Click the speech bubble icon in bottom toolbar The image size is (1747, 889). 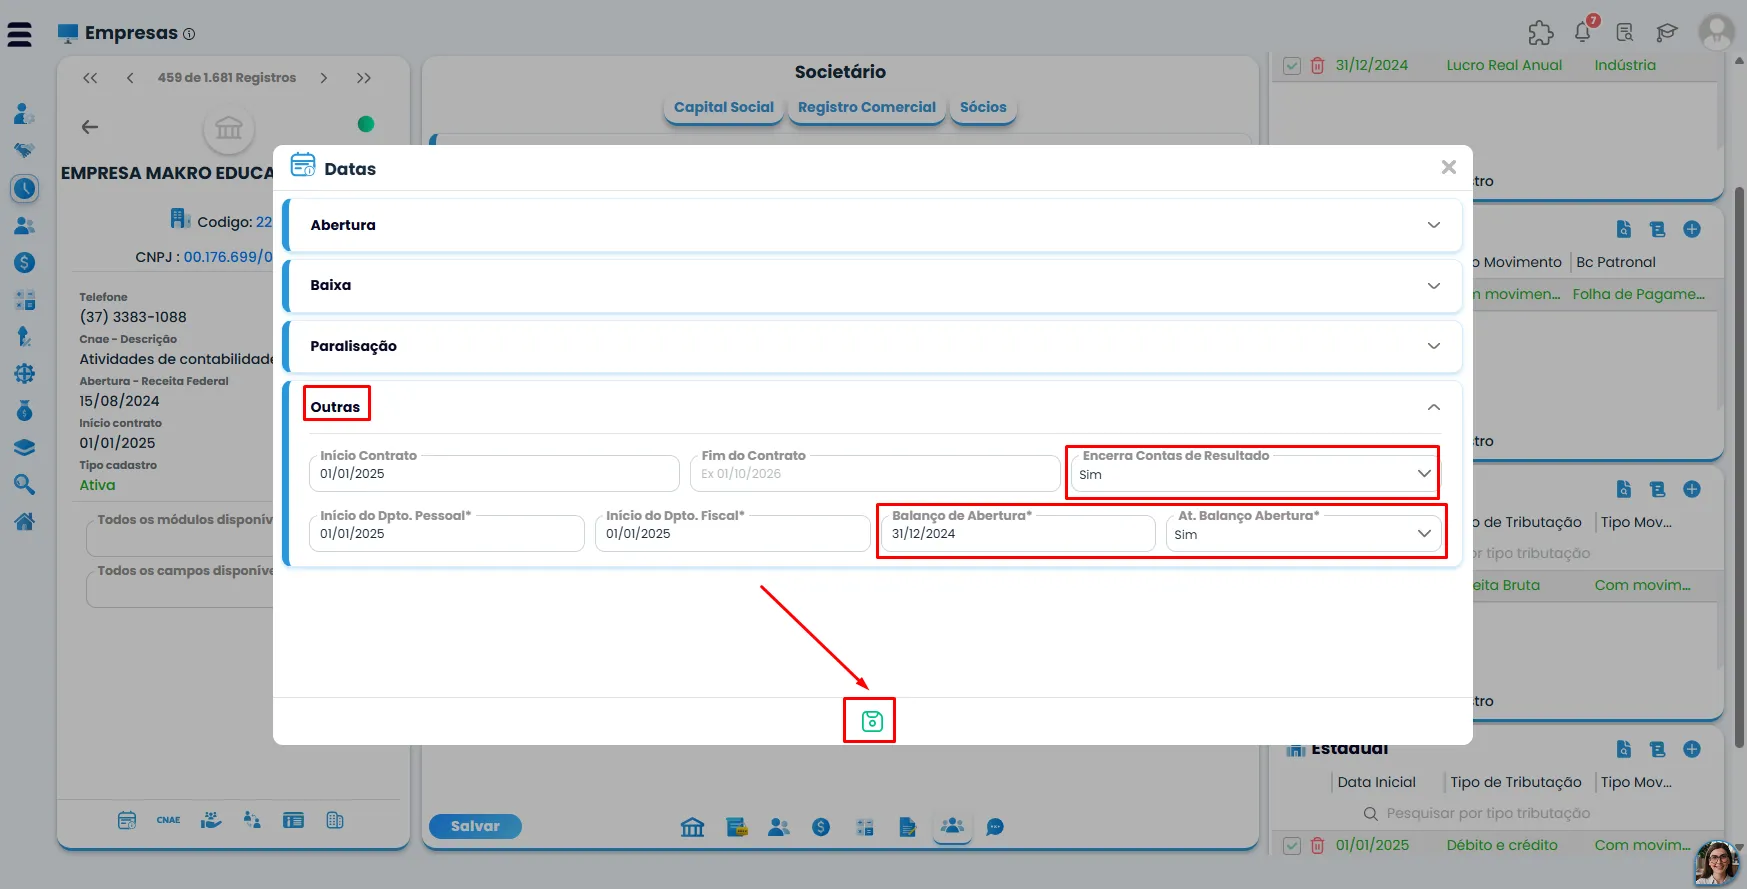tap(995, 827)
